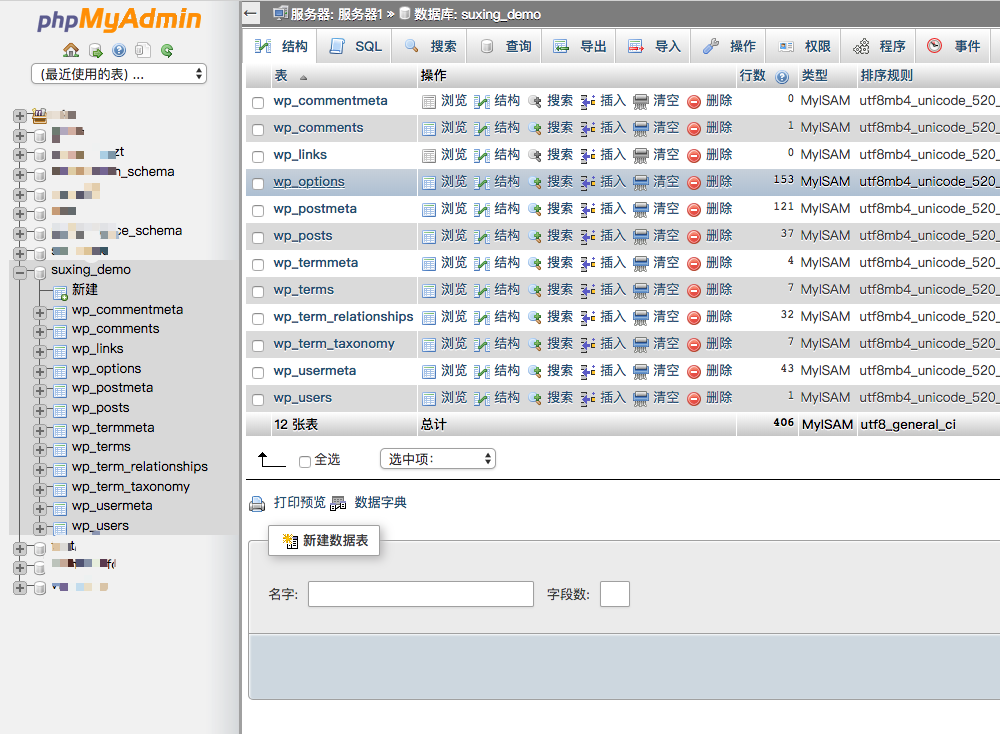Open the phpMyAdmin documentation help icon

click(x=119, y=50)
